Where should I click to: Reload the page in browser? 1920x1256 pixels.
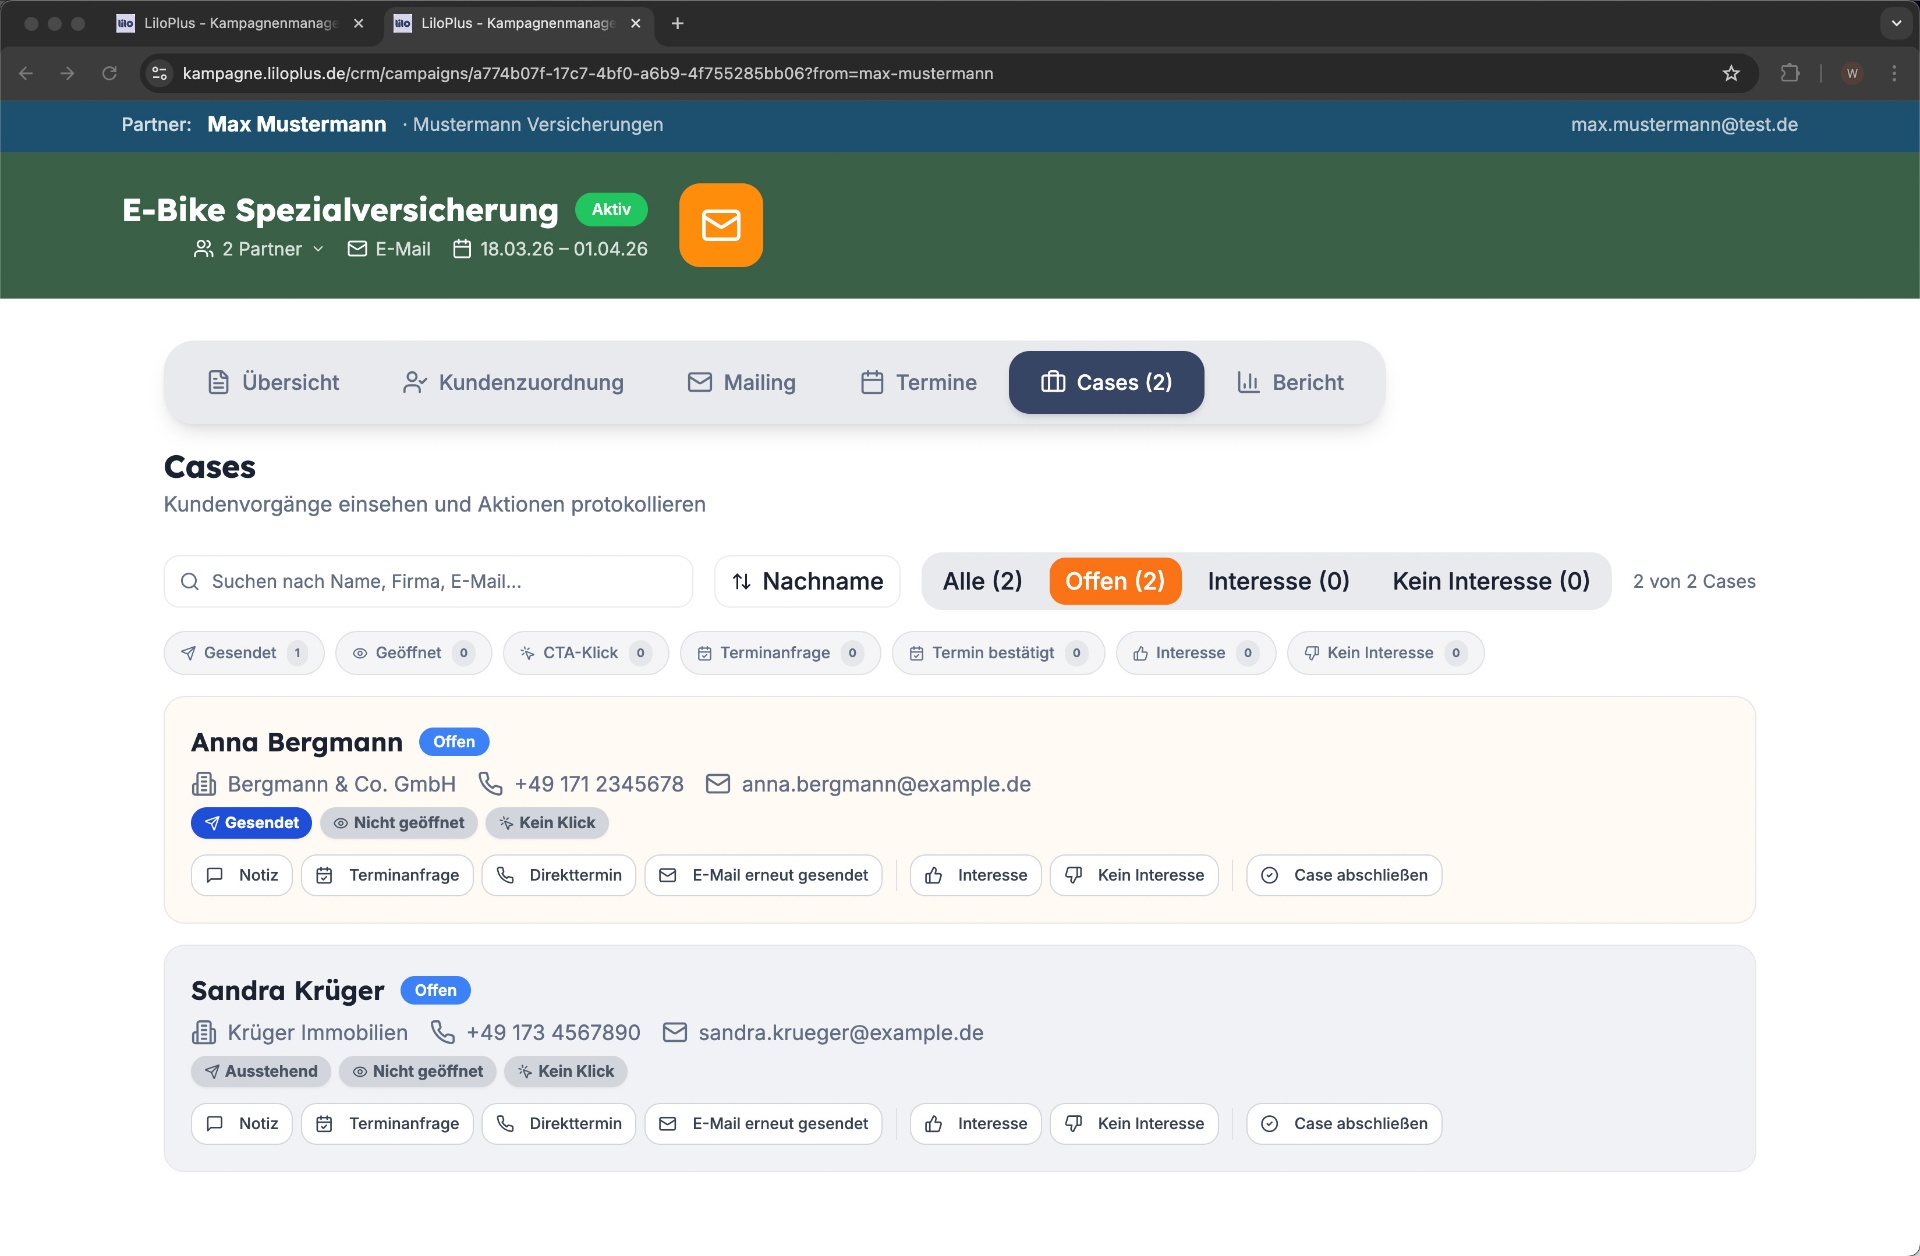click(x=110, y=73)
